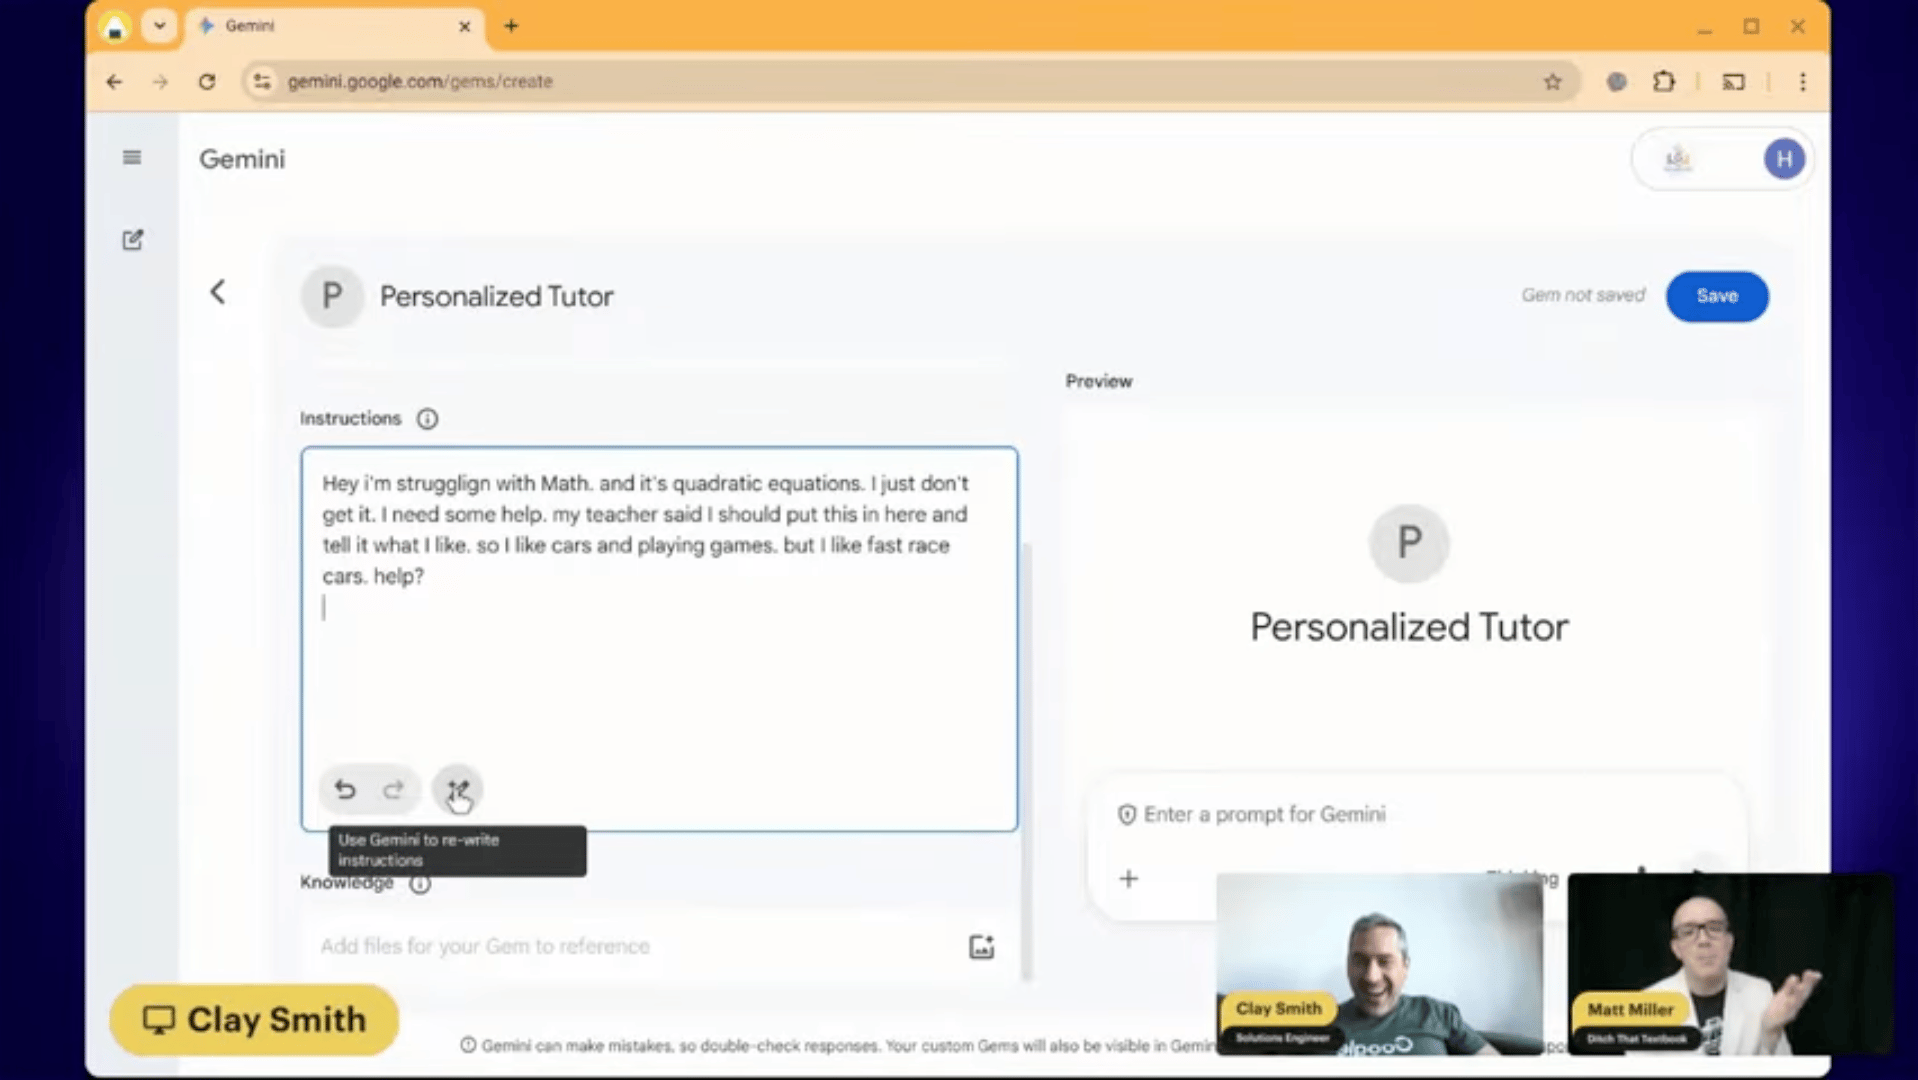Undo the last instructions edit
The image size is (1918, 1080).
(x=345, y=790)
